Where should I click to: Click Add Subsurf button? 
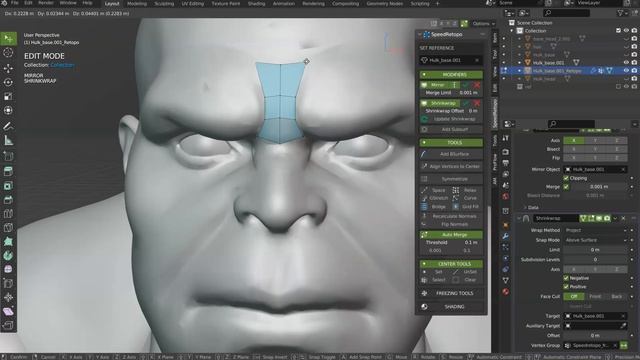pos(451,129)
